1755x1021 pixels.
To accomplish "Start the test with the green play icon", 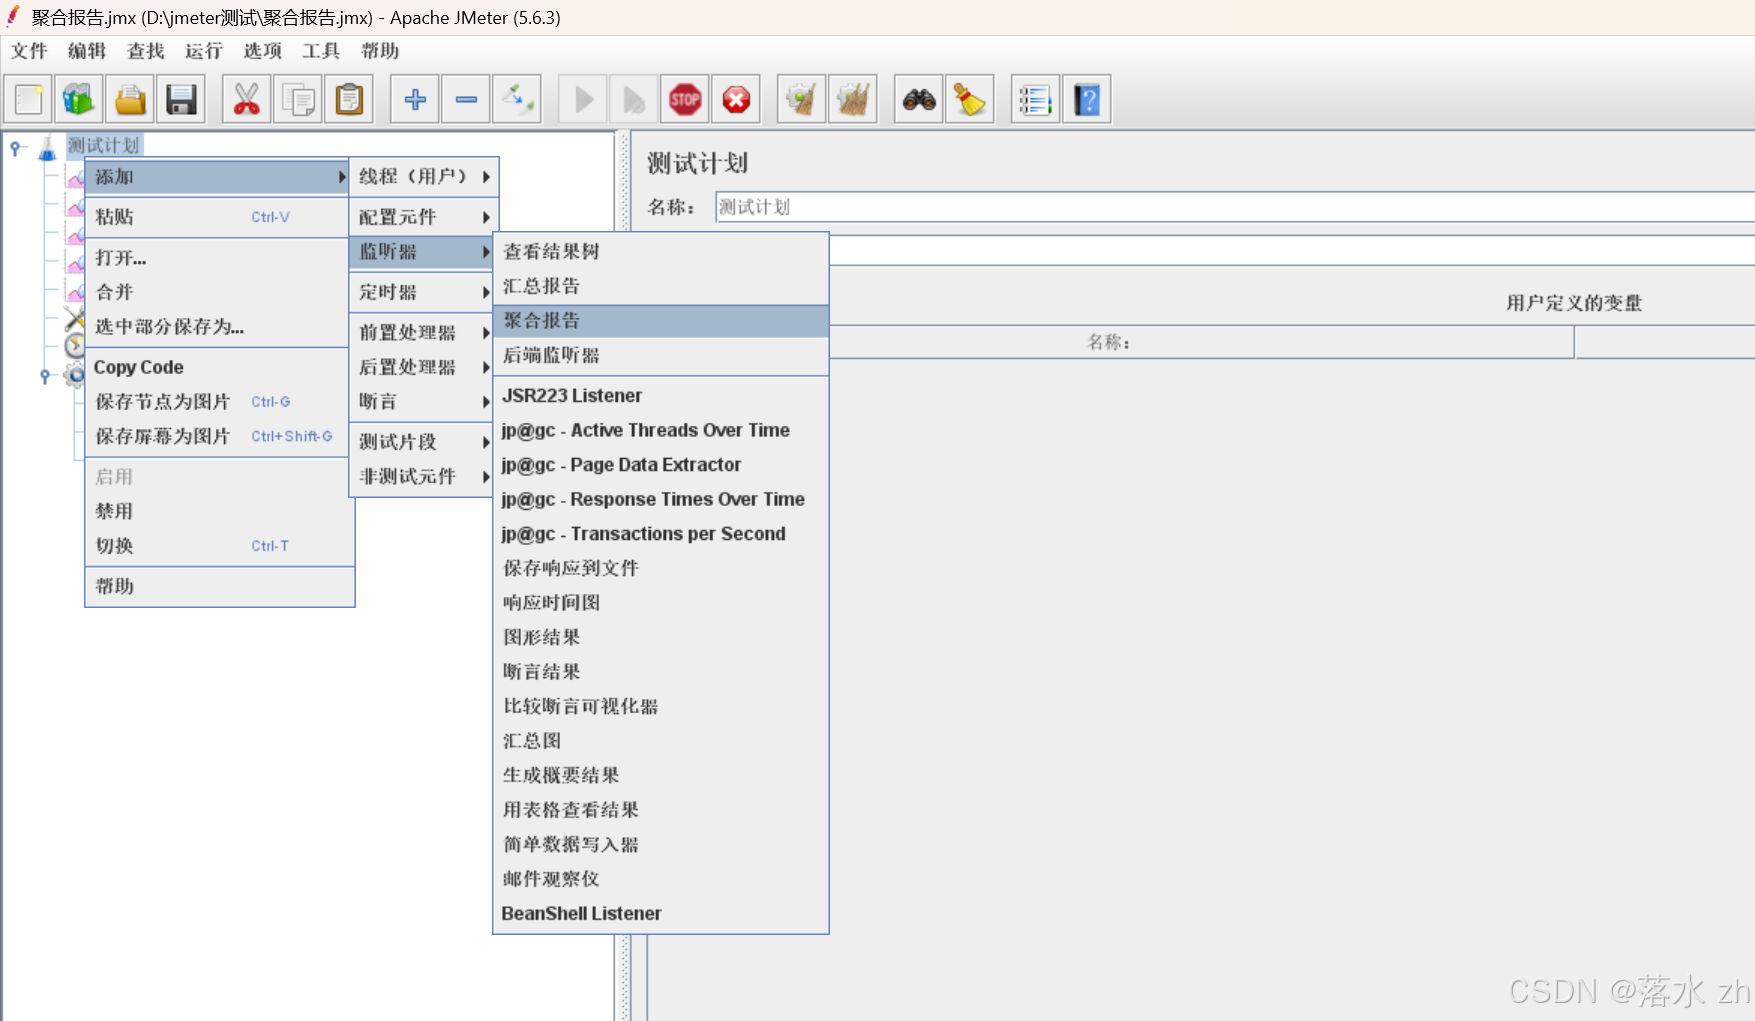I will coord(584,99).
